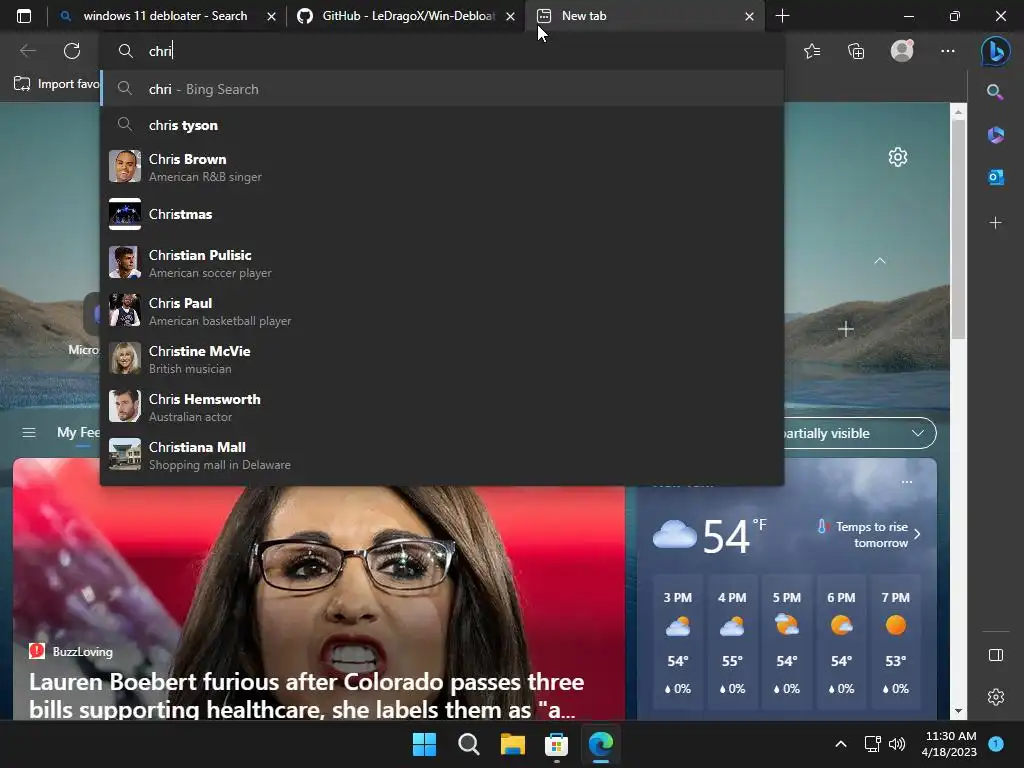Open File Explorer from taskbar

coord(513,744)
